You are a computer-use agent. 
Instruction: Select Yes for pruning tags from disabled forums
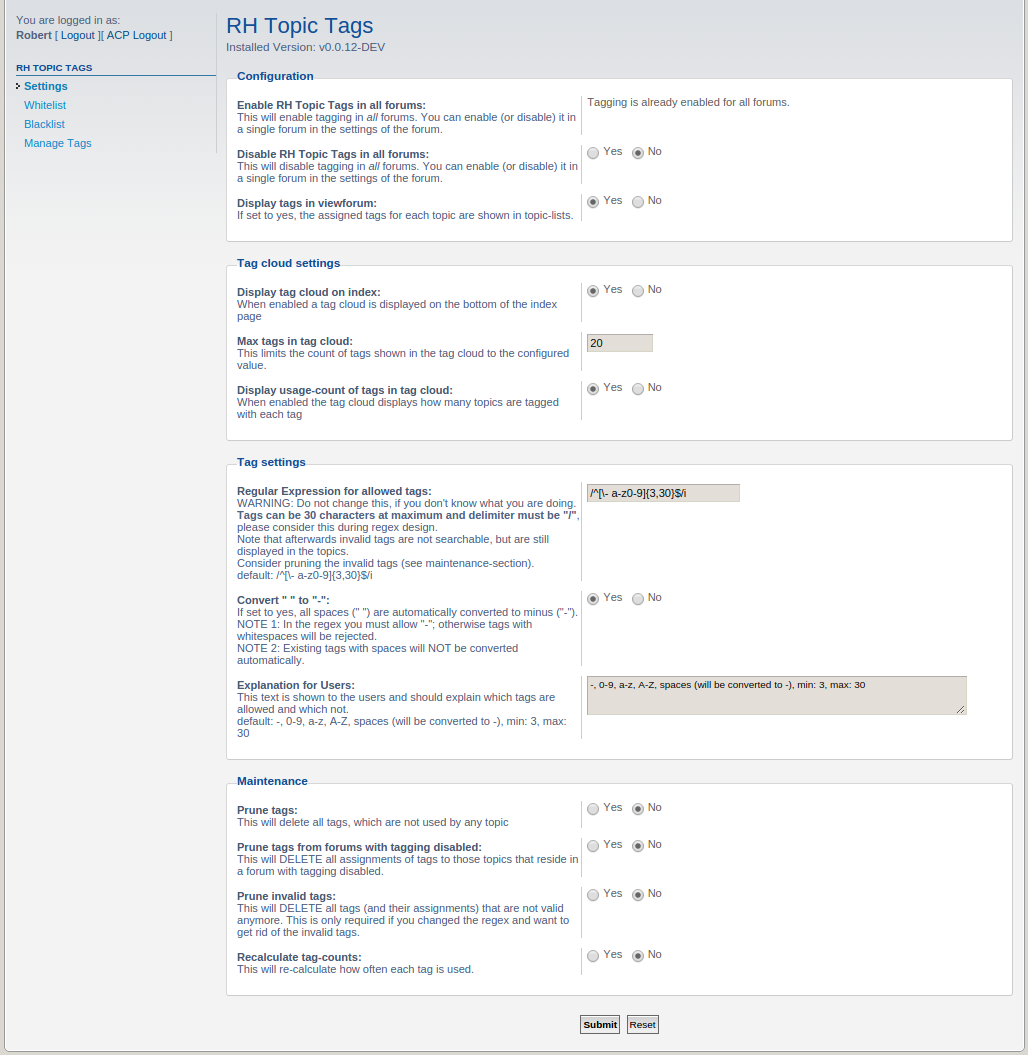pyautogui.click(x=593, y=846)
